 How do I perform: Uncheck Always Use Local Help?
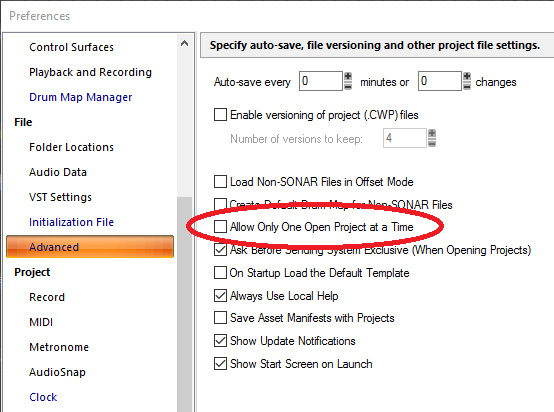pyautogui.click(x=220, y=295)
